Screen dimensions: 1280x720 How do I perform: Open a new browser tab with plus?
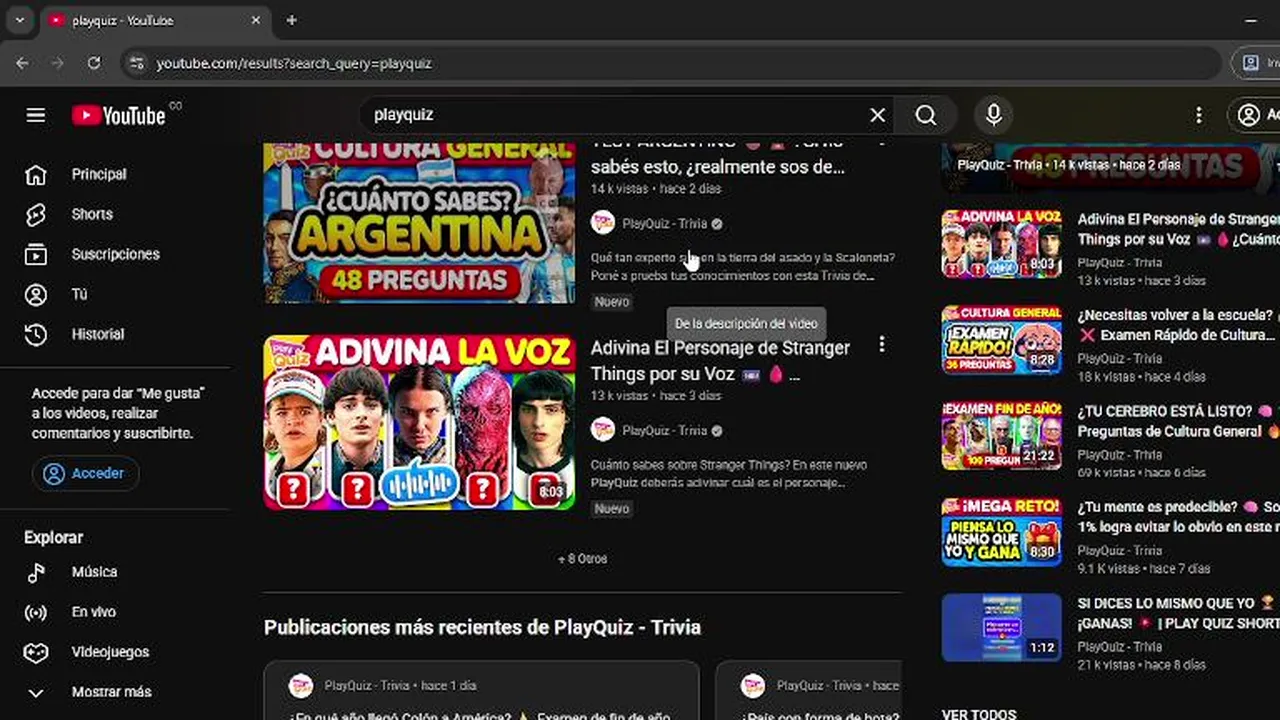[x=291, y=20]
